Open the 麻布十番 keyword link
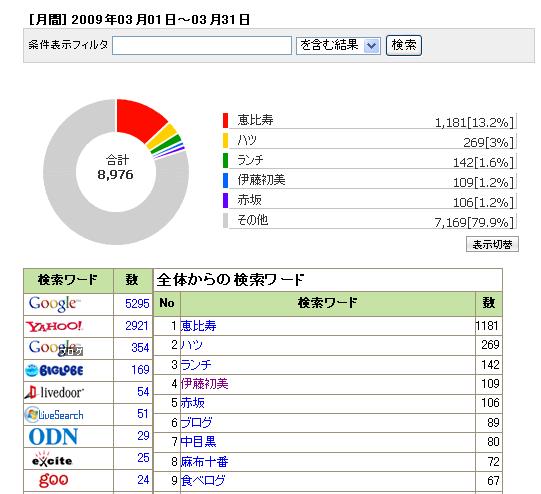The height and width of the screenshot is (494, 541). [204, 462]
